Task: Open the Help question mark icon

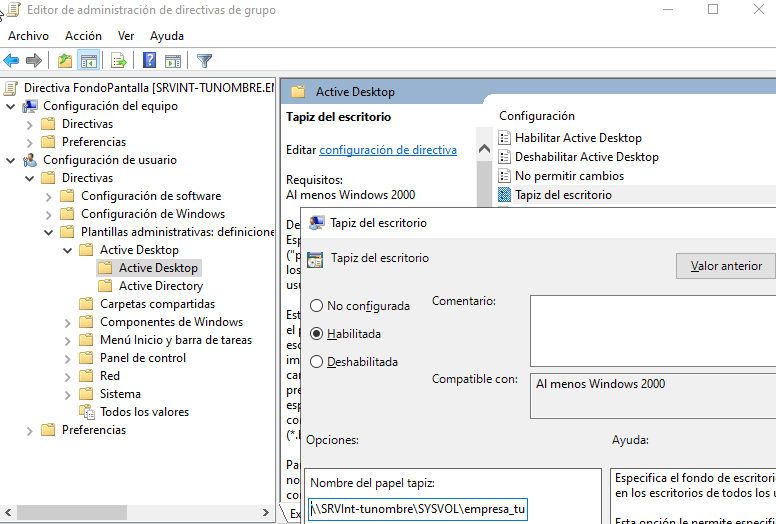Action: click(x=149, y=61)
